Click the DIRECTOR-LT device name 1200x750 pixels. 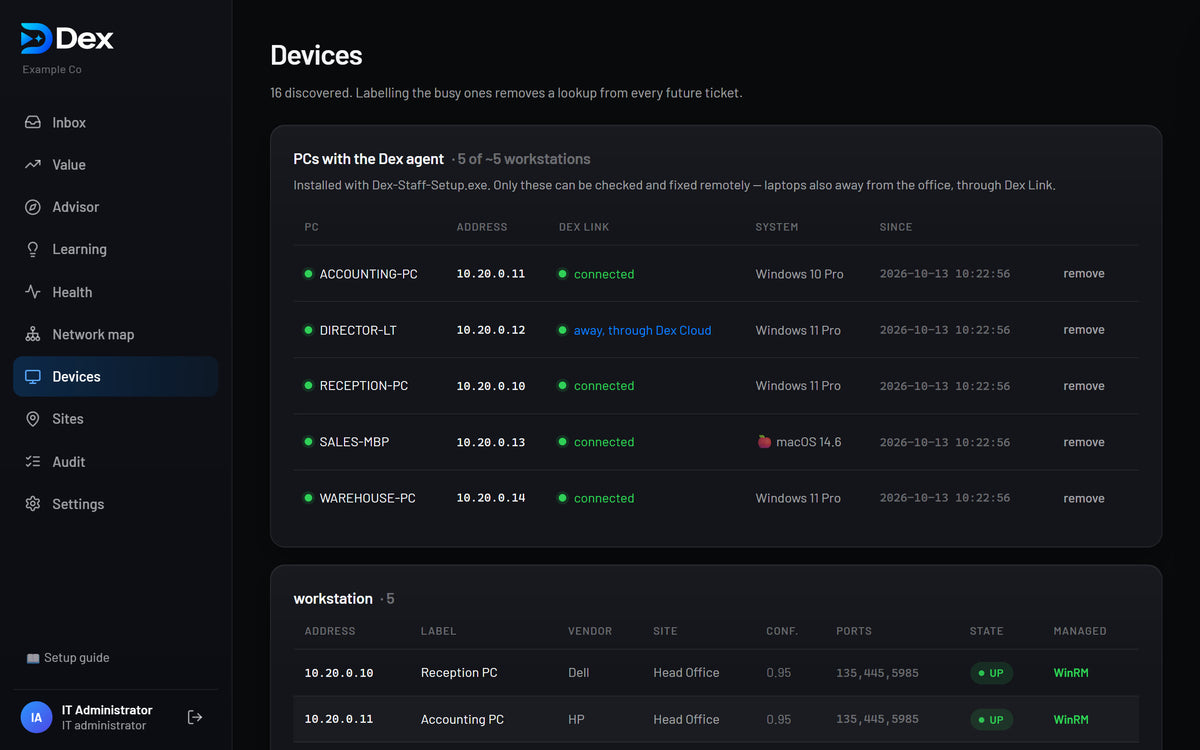tap(358, 330)
